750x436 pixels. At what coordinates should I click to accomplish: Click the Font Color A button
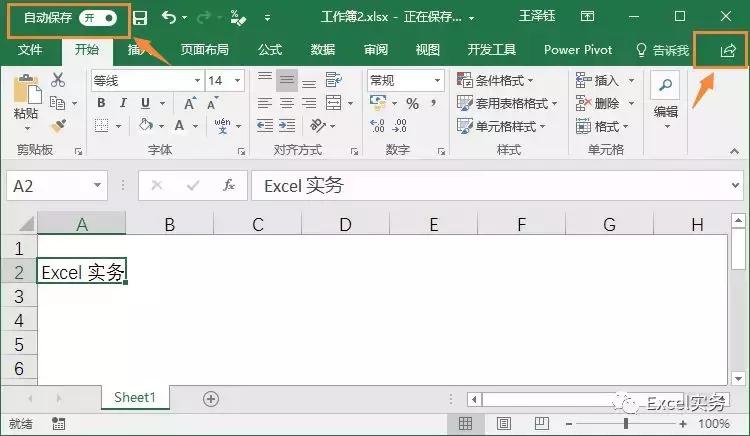pos(179,126)
